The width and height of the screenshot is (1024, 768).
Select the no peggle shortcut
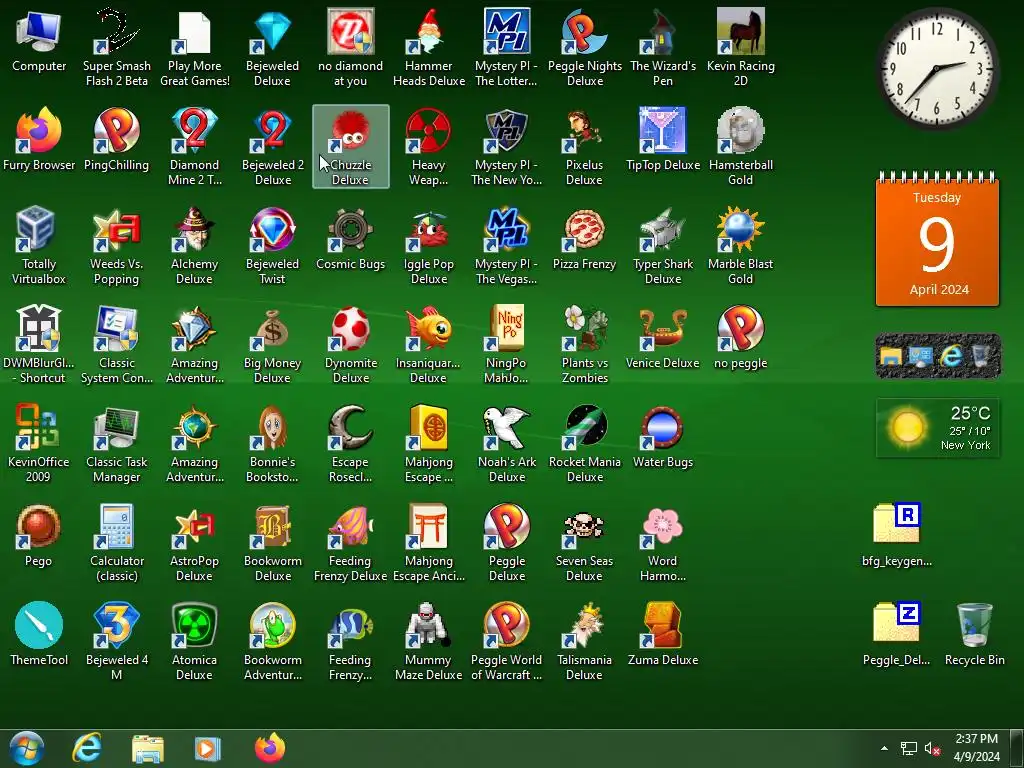741,338
